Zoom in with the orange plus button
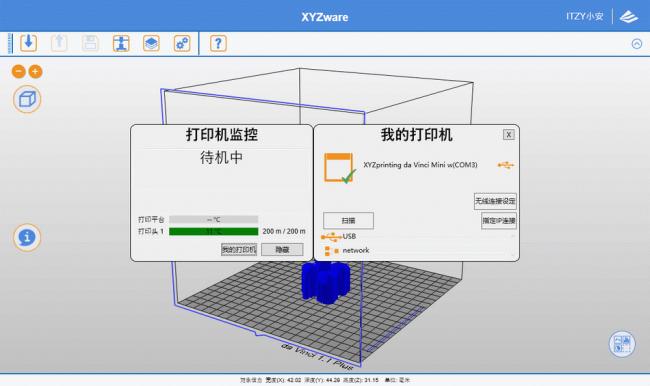The width and height of the screenshot is (650, 386). point(35,72)
